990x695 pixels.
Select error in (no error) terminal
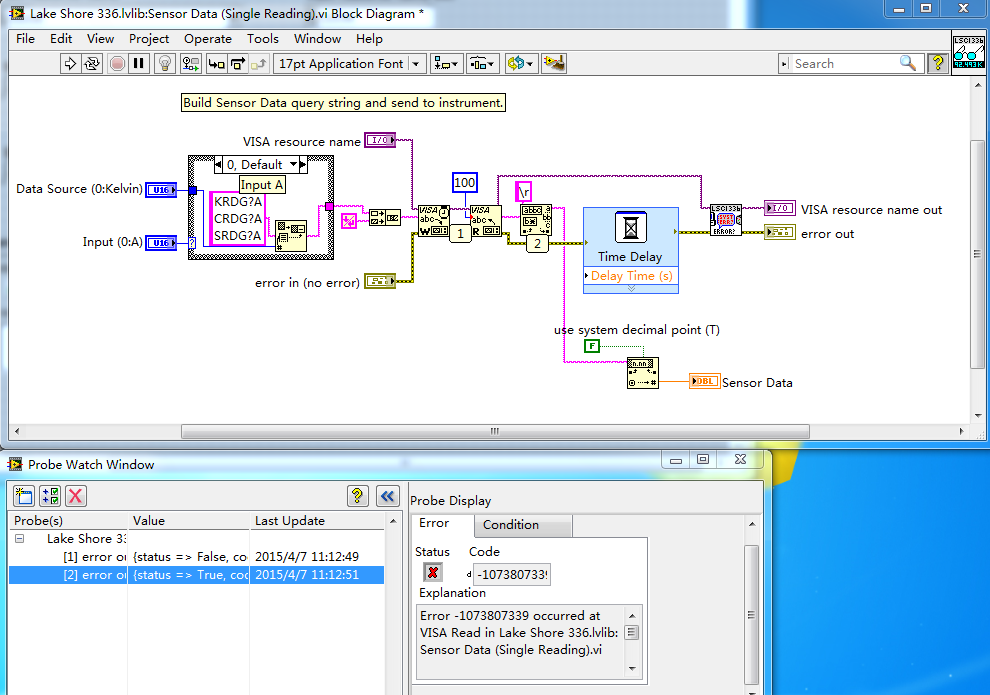click(x=380, y=281)
